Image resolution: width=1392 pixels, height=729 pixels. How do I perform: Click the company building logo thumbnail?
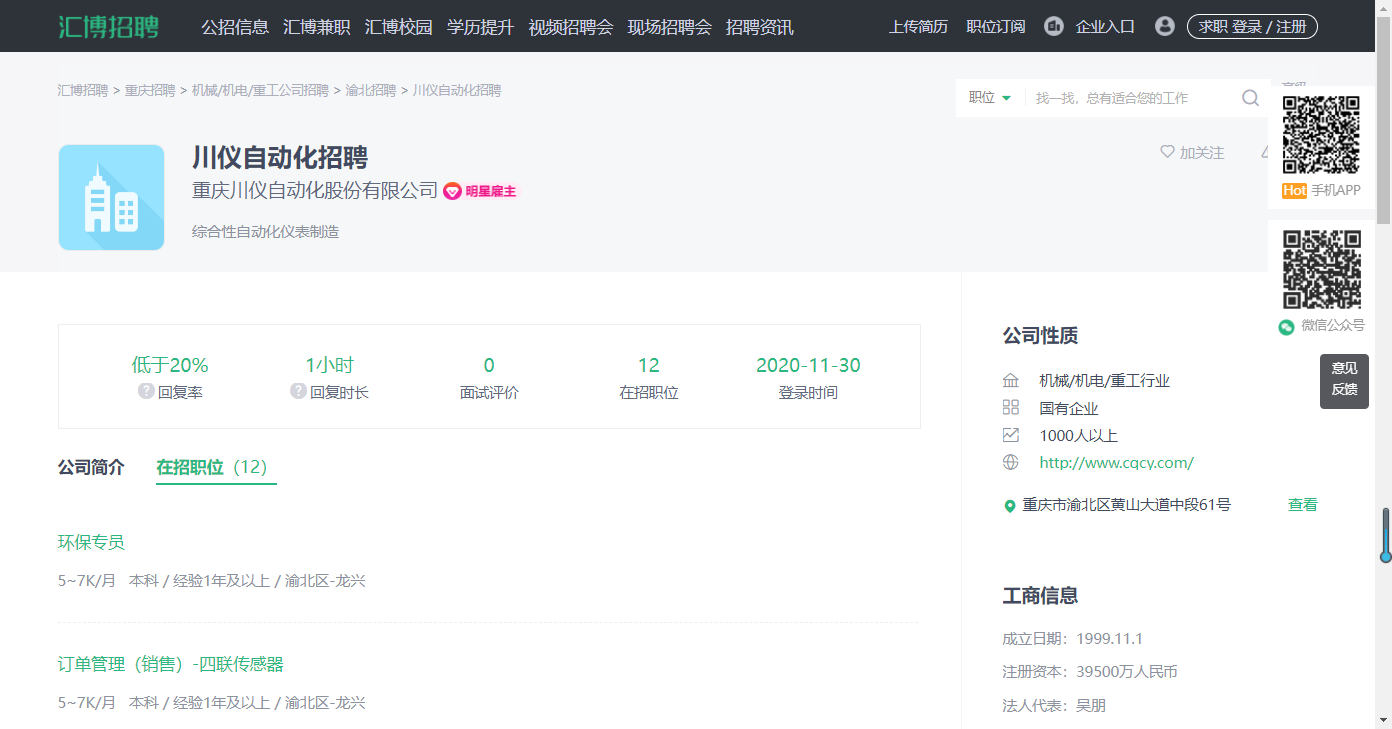click(111, 197)
